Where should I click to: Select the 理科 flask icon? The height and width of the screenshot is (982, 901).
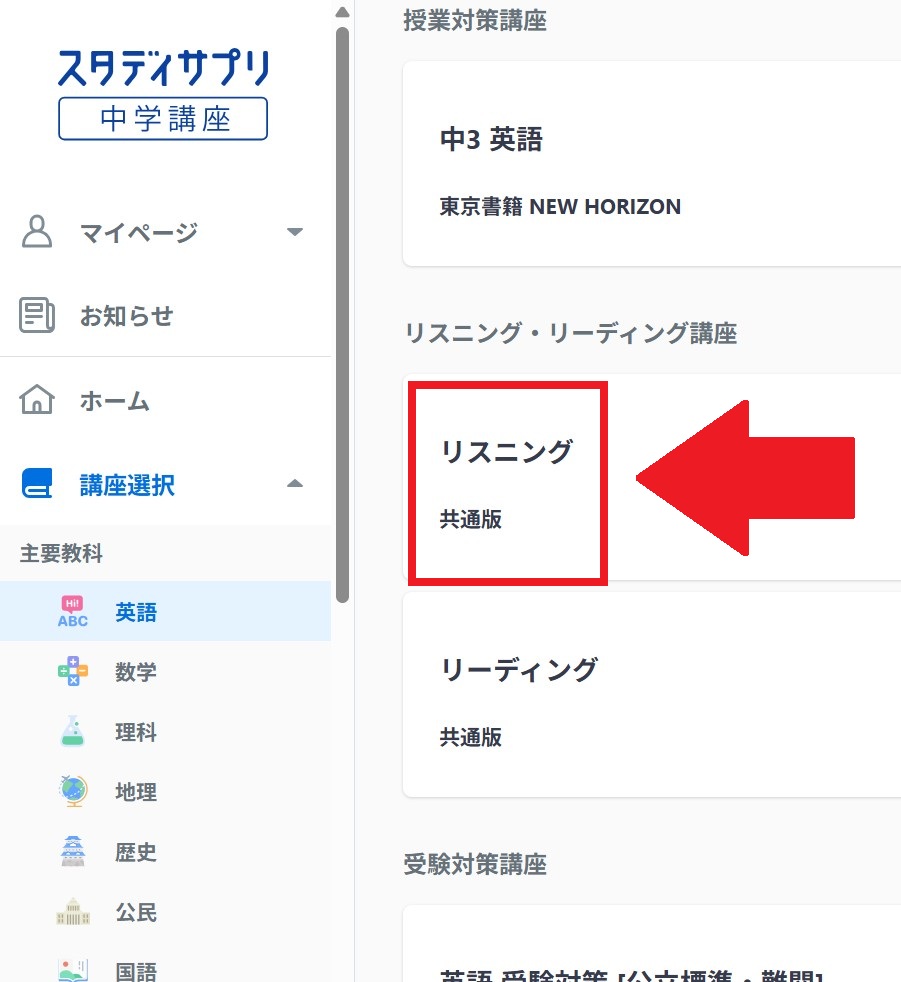[x=71, y=732]
